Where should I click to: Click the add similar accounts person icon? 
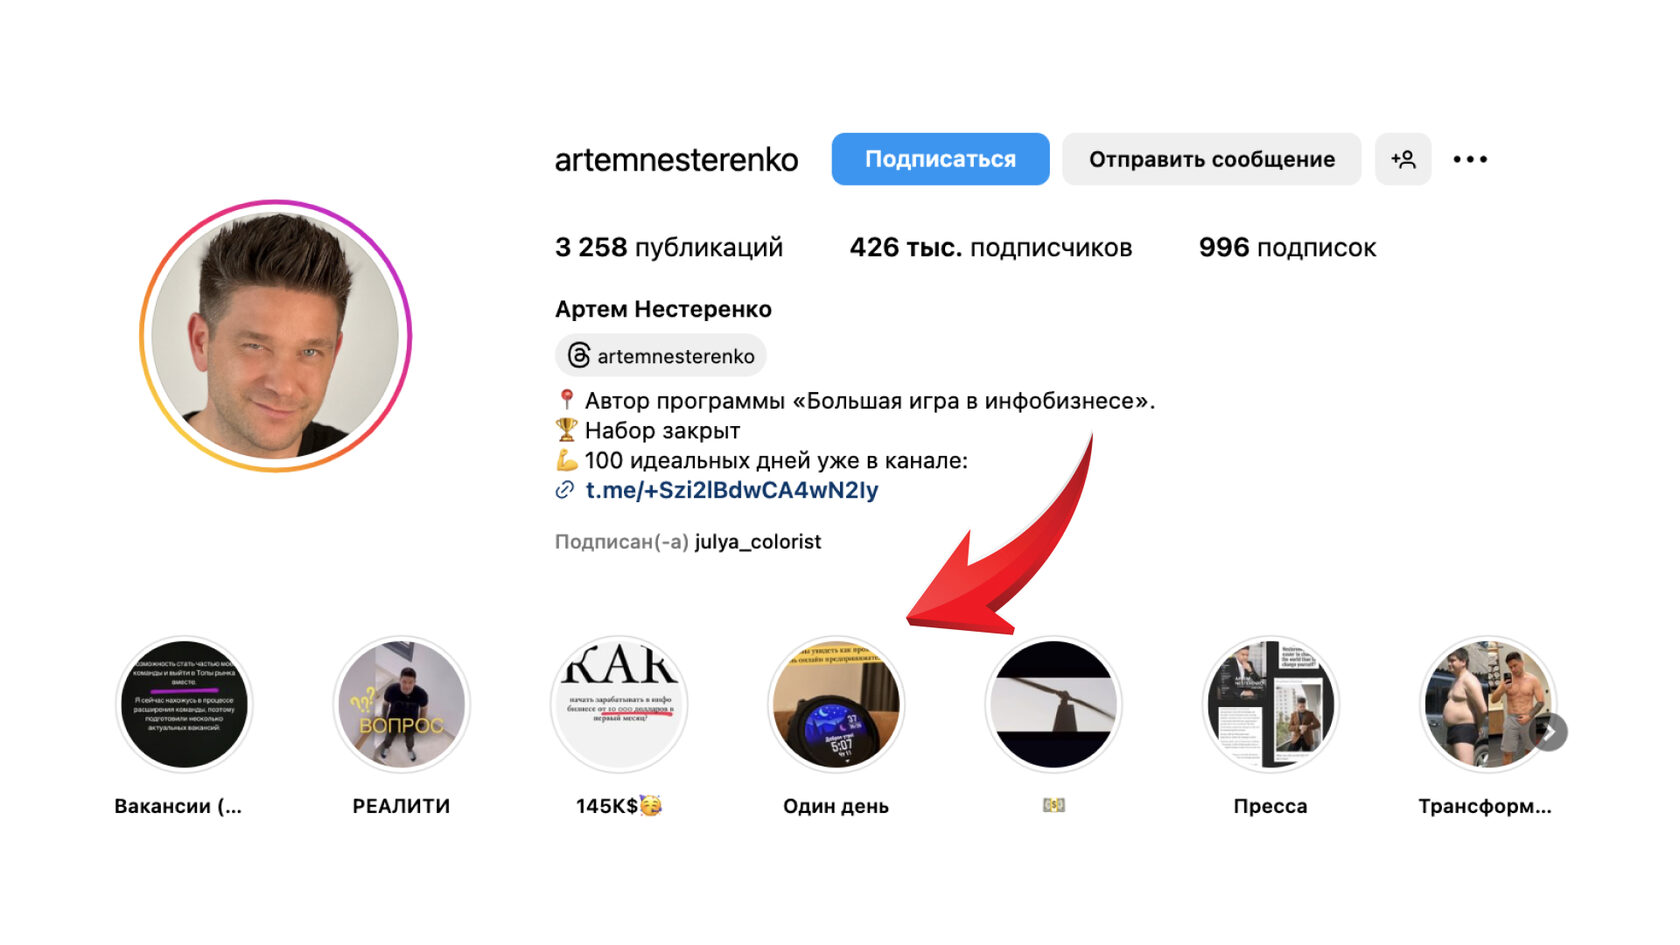pyautogui.click(x=1402, y=159)
